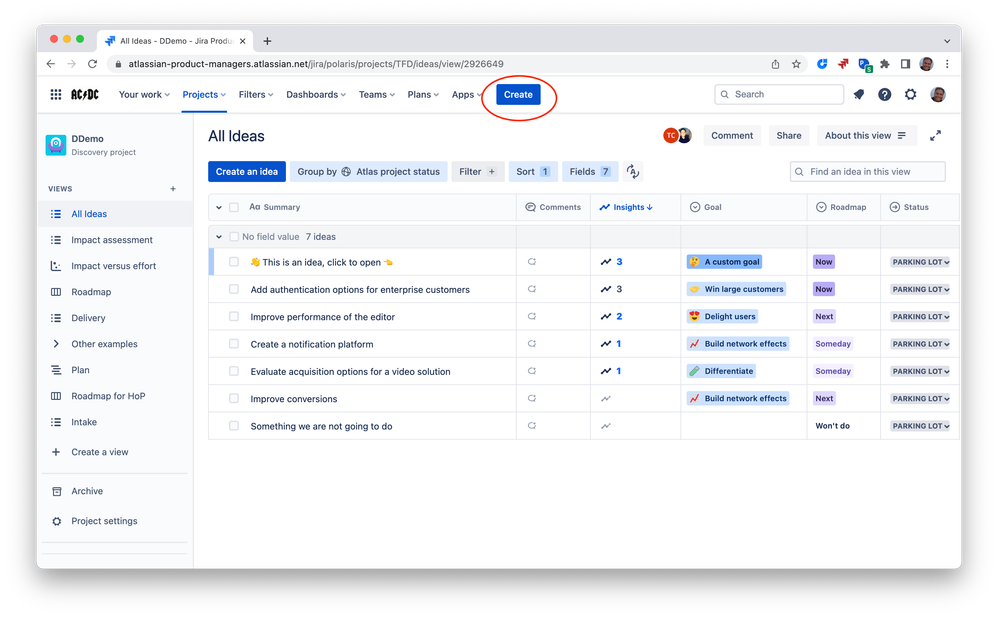Switch to the Impact assessment view
The image size is (998, 617).
pyautogui.click(x=112, y=240)
